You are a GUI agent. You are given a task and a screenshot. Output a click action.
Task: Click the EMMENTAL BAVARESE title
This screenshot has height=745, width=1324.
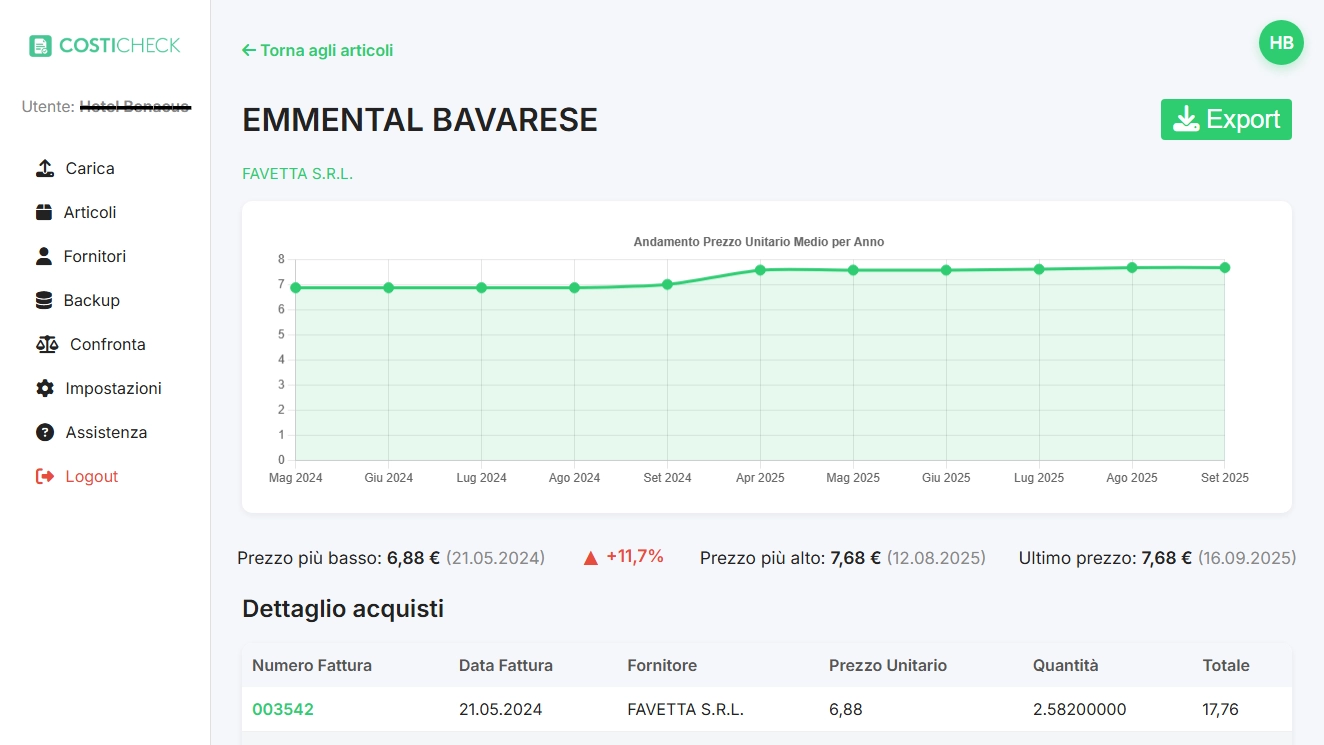click(420, 120)
